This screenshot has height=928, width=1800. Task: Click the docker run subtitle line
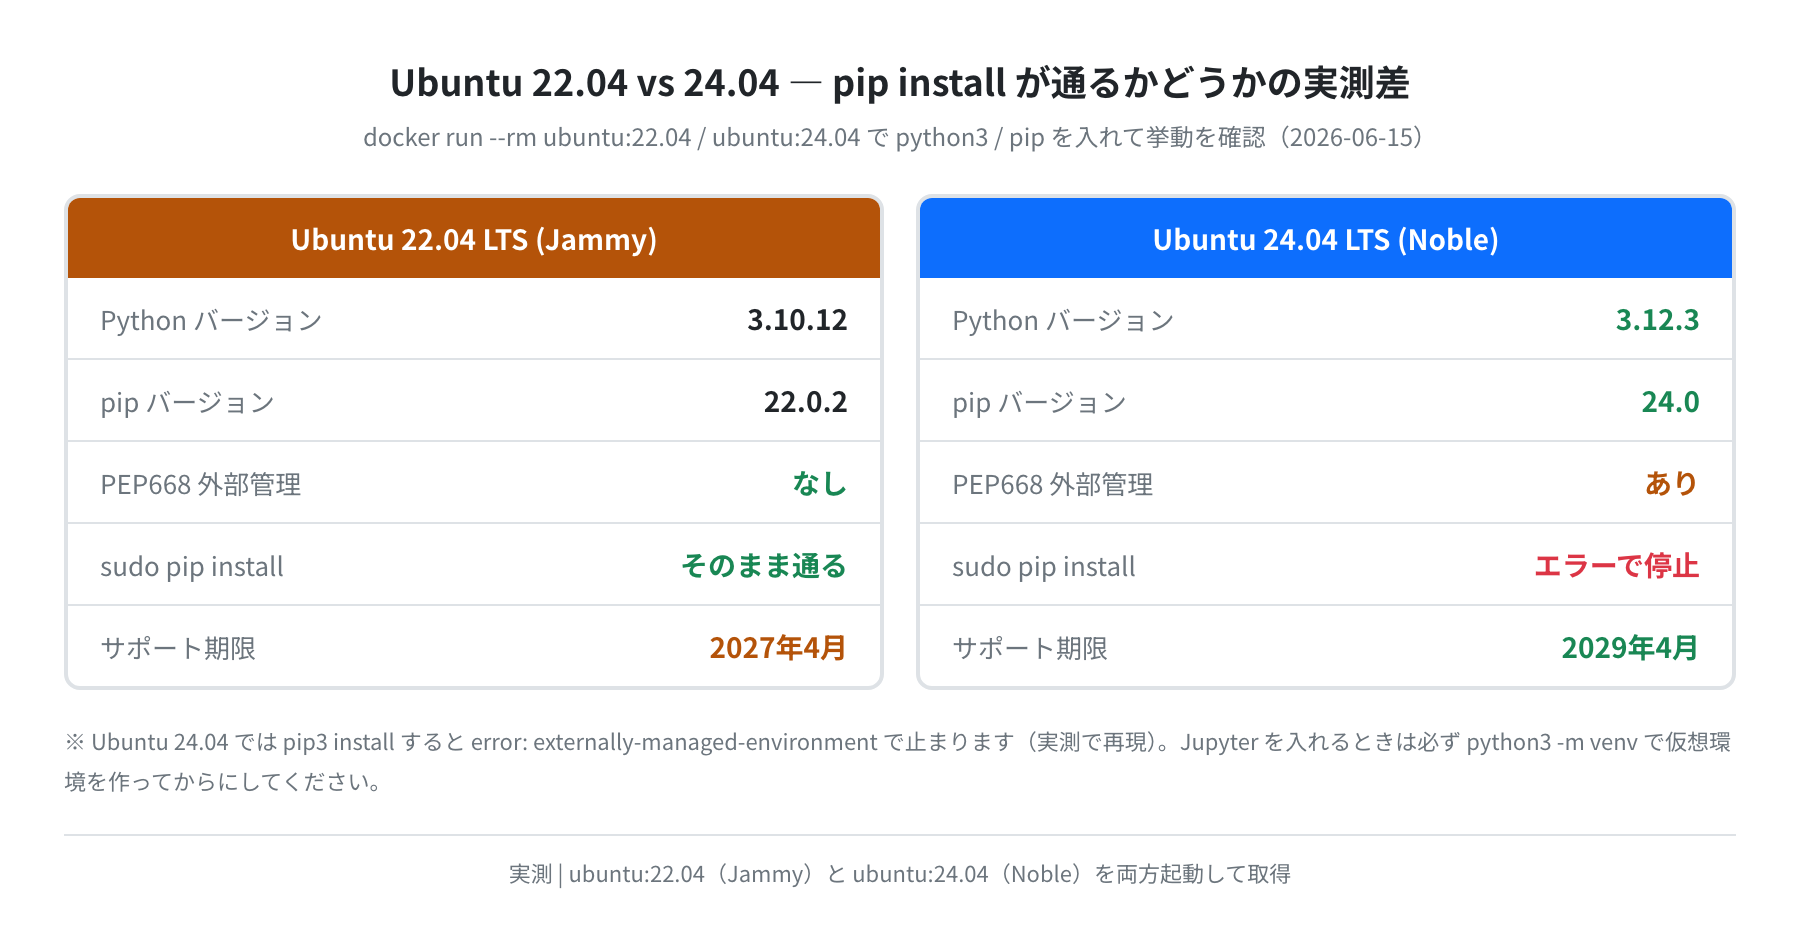[x=893, y=137]
